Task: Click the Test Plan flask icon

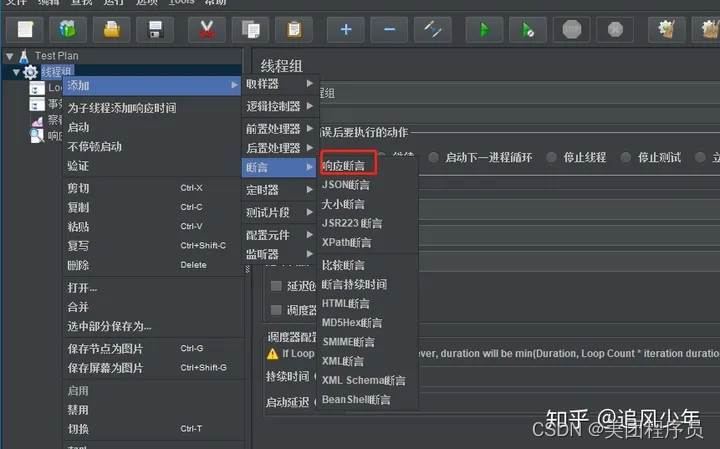Action: click(24, 56)
